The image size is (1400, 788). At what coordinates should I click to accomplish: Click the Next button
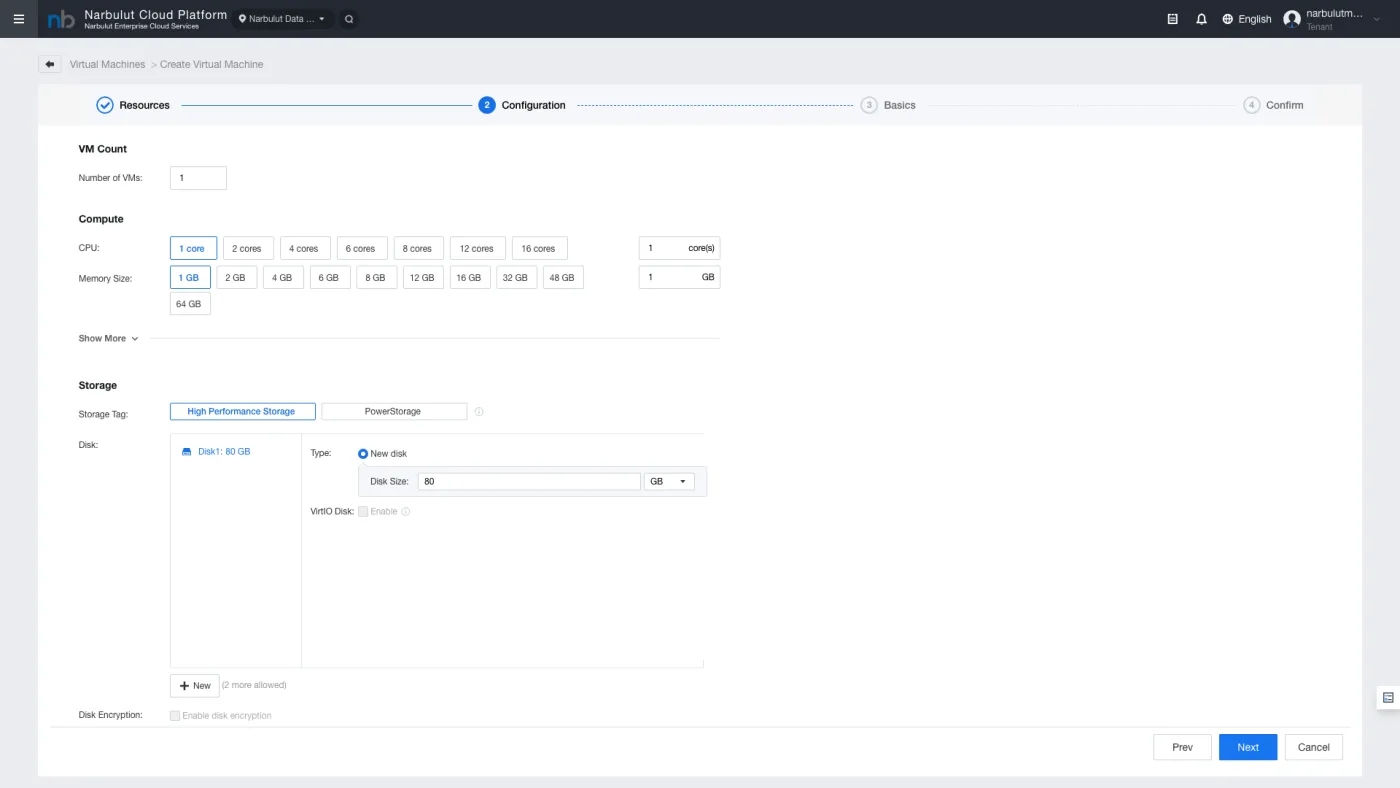click(1248, 747)
